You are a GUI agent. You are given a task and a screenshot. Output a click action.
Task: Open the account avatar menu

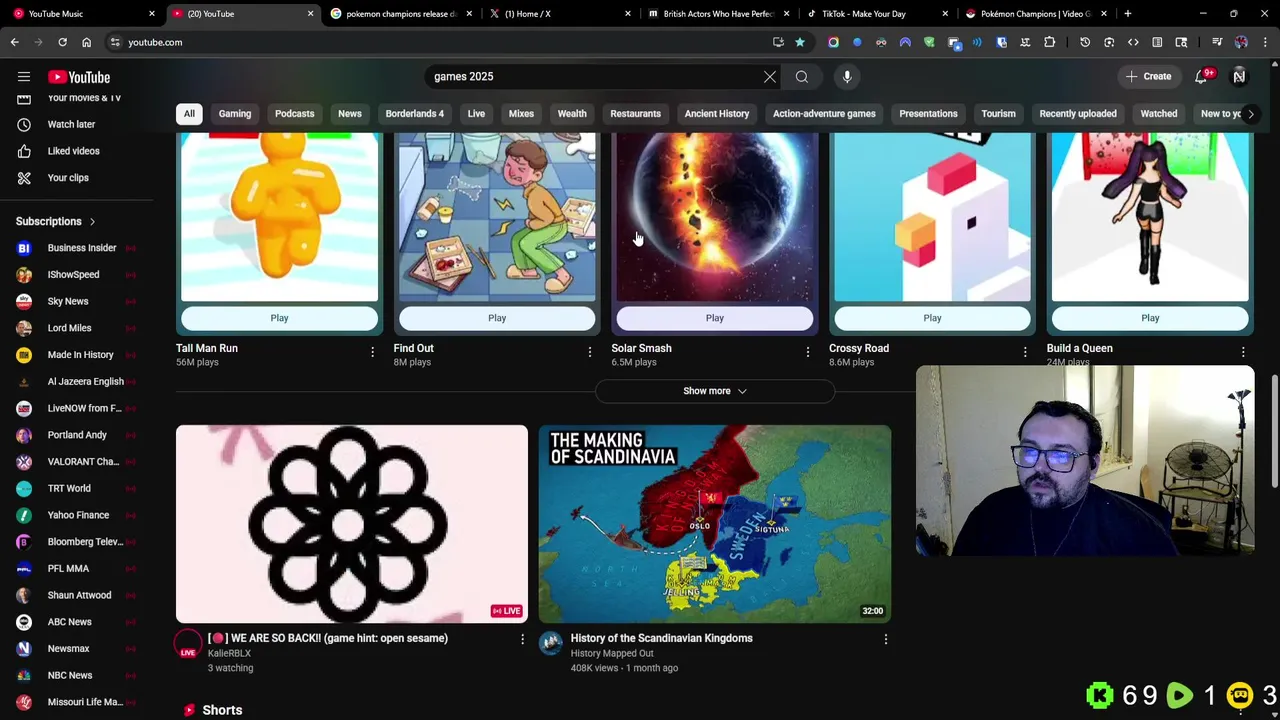pyautogui.click(x=1239, y=77)
